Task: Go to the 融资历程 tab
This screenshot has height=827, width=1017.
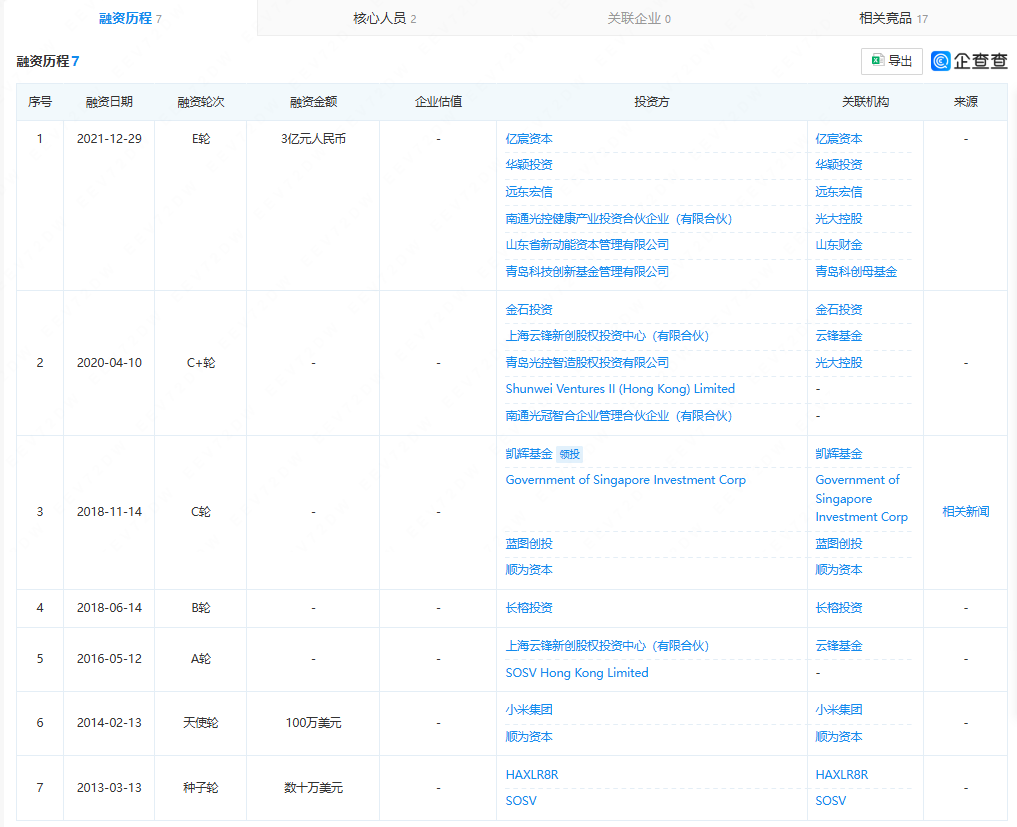Action: [x=131, y=18]
